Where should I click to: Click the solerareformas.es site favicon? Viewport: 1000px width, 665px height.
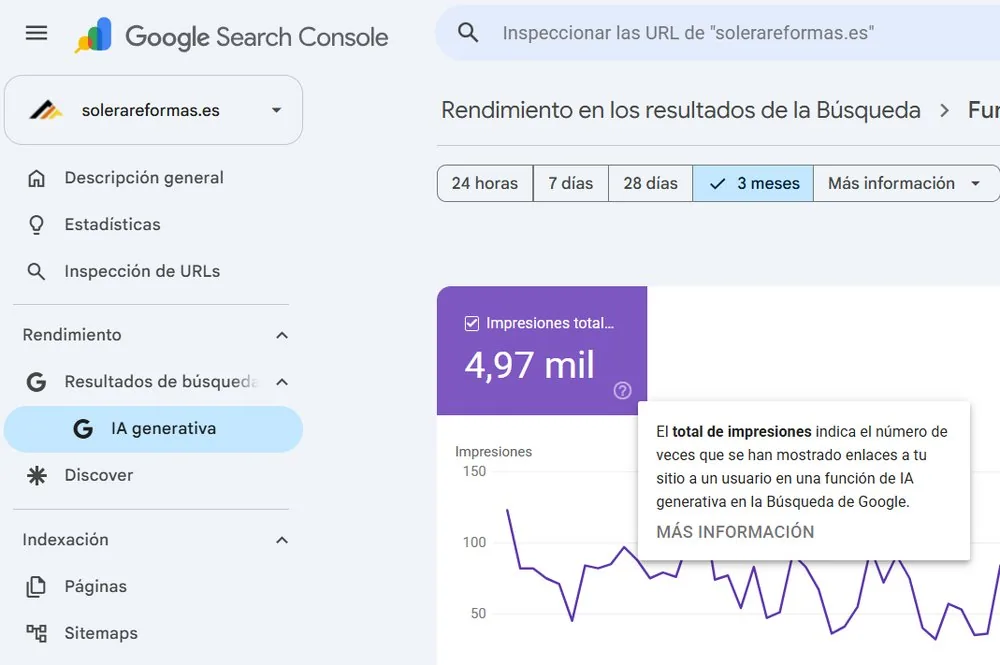[46, 110]
